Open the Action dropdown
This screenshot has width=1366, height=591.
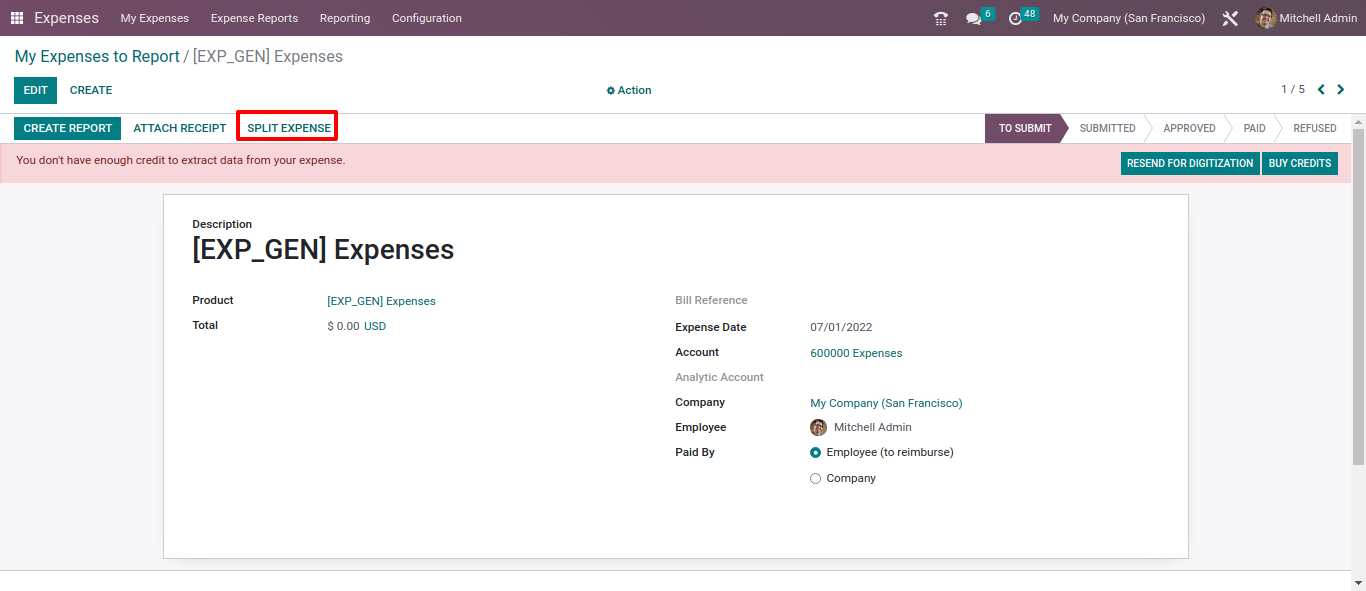click(x=629, y=90)
